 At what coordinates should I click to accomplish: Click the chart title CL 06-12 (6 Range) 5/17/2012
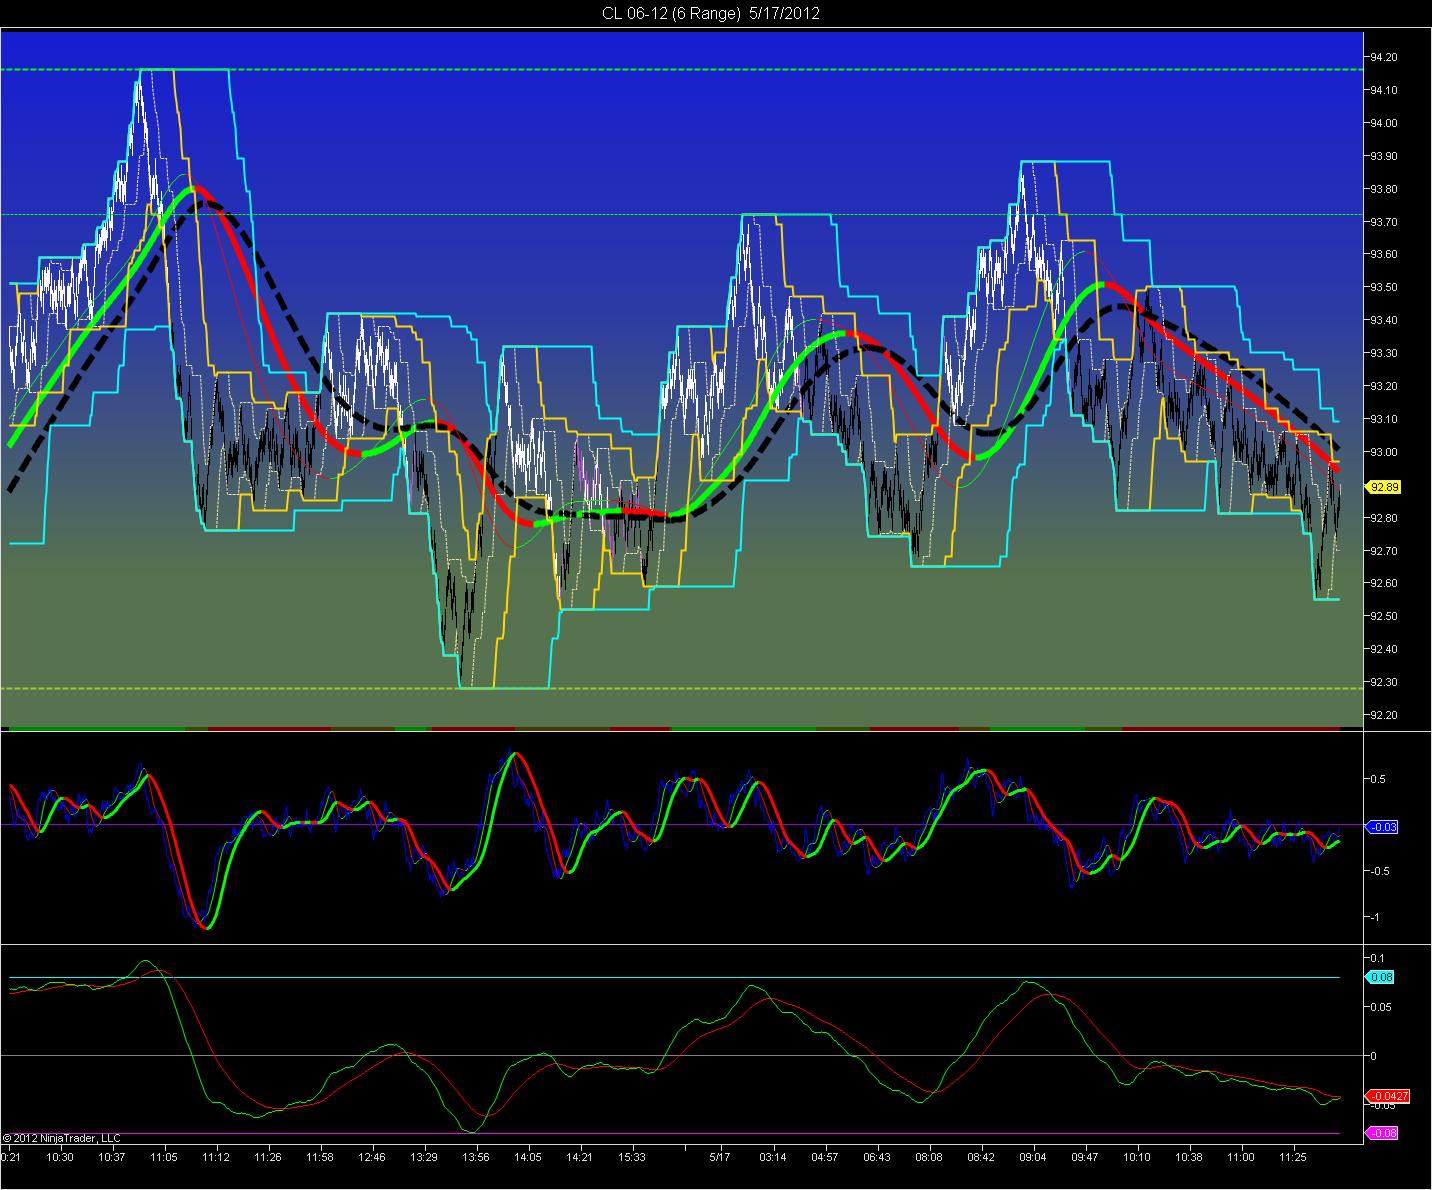pyautogui.click(x=711, y=13)
